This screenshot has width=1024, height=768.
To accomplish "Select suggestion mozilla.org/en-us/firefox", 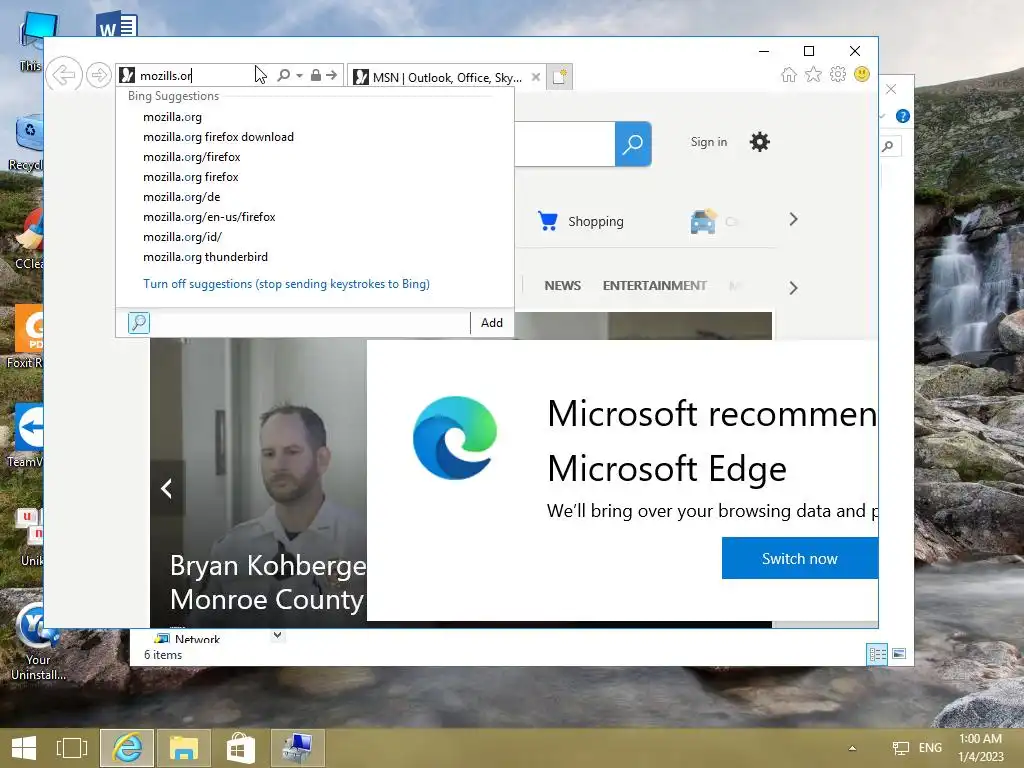I will tap(209, 217).
